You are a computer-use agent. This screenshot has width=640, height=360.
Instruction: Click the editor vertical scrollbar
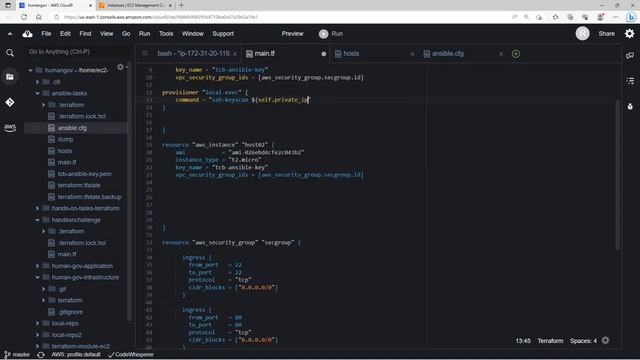618,175
